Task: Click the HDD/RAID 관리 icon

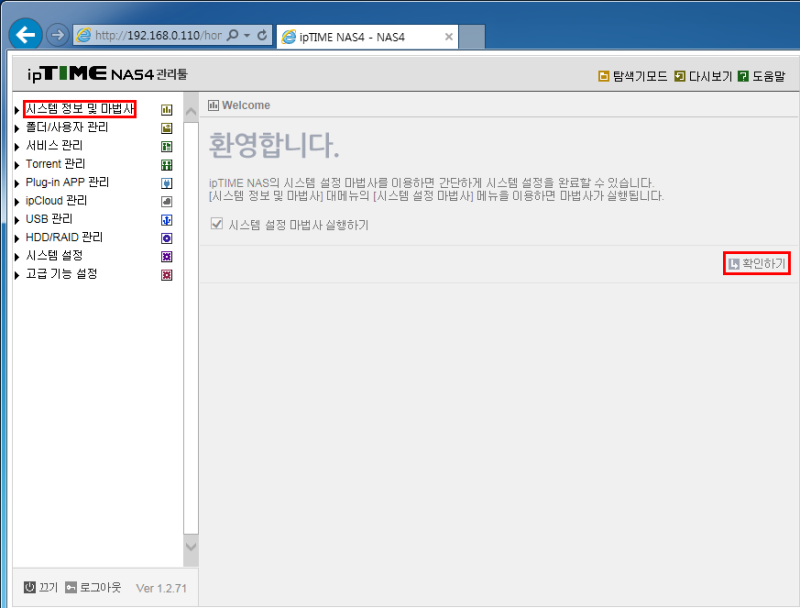Action: [x=166, y=236]
